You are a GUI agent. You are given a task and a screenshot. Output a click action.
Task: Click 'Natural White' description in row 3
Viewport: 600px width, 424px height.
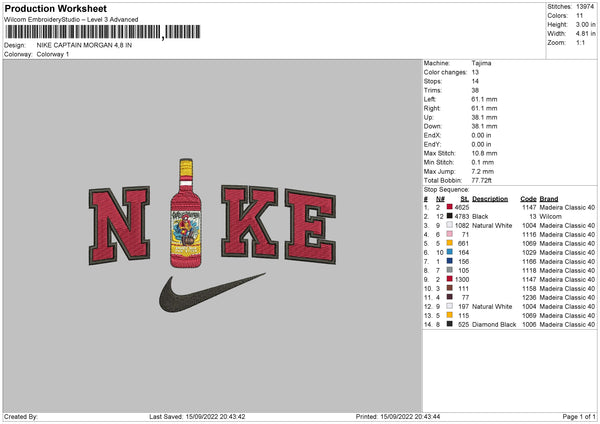click(492, 225)
